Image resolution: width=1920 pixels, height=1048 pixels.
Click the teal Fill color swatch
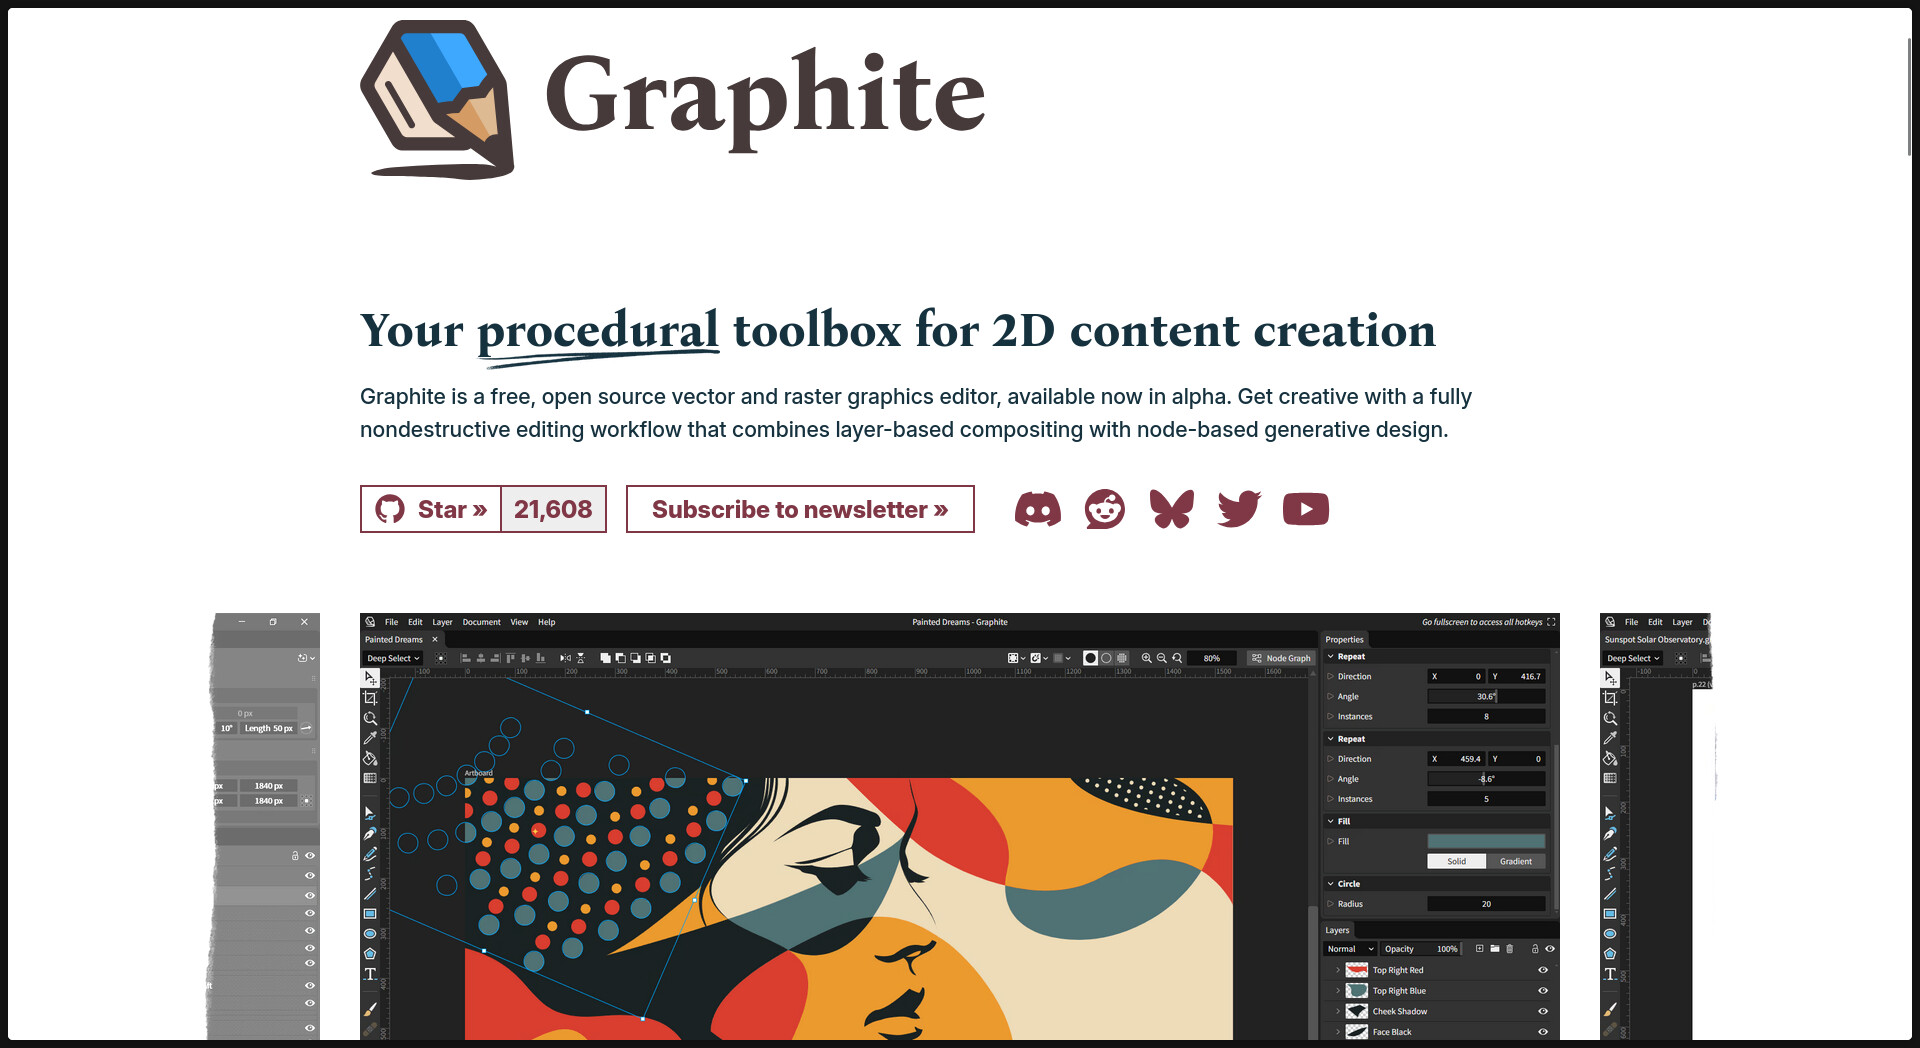1485,841
